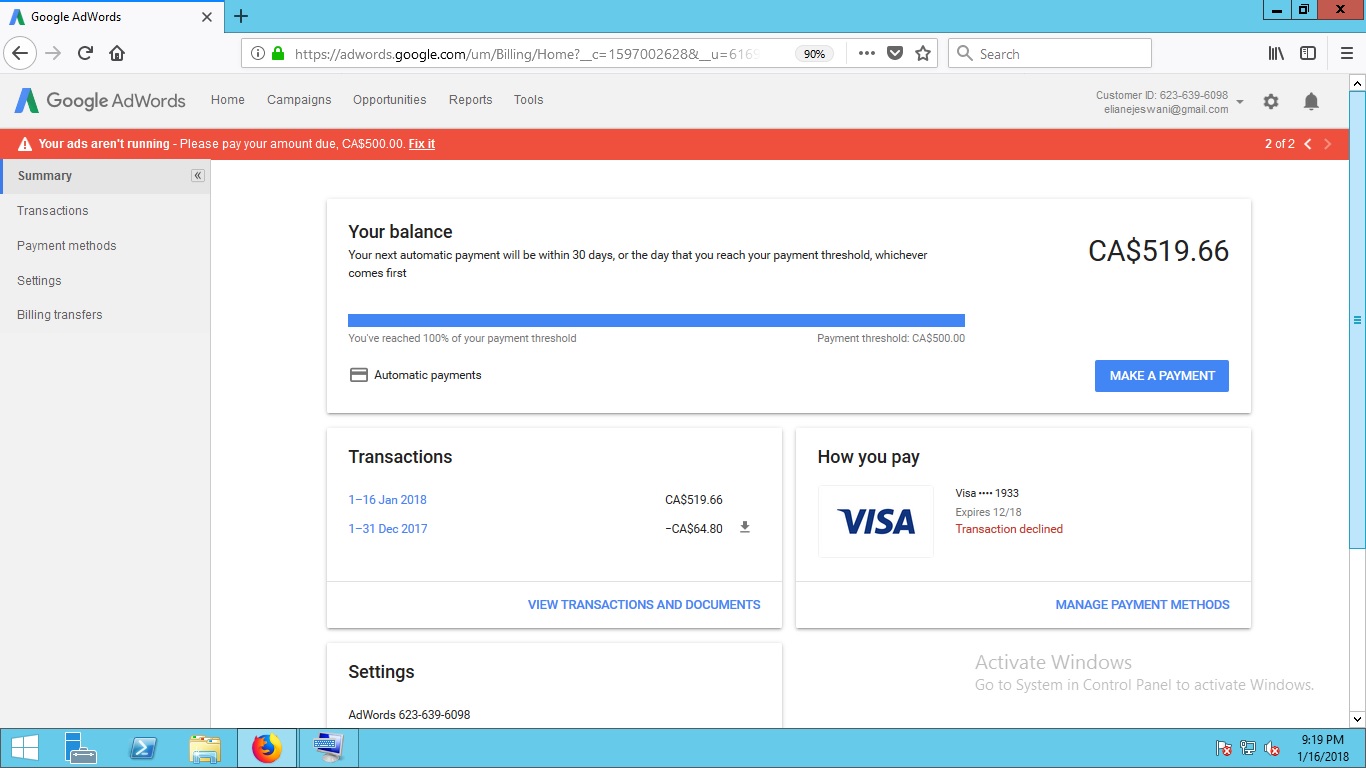1366x768 pixels.
Task: Click the Fix it link
Action: [422, 144]
